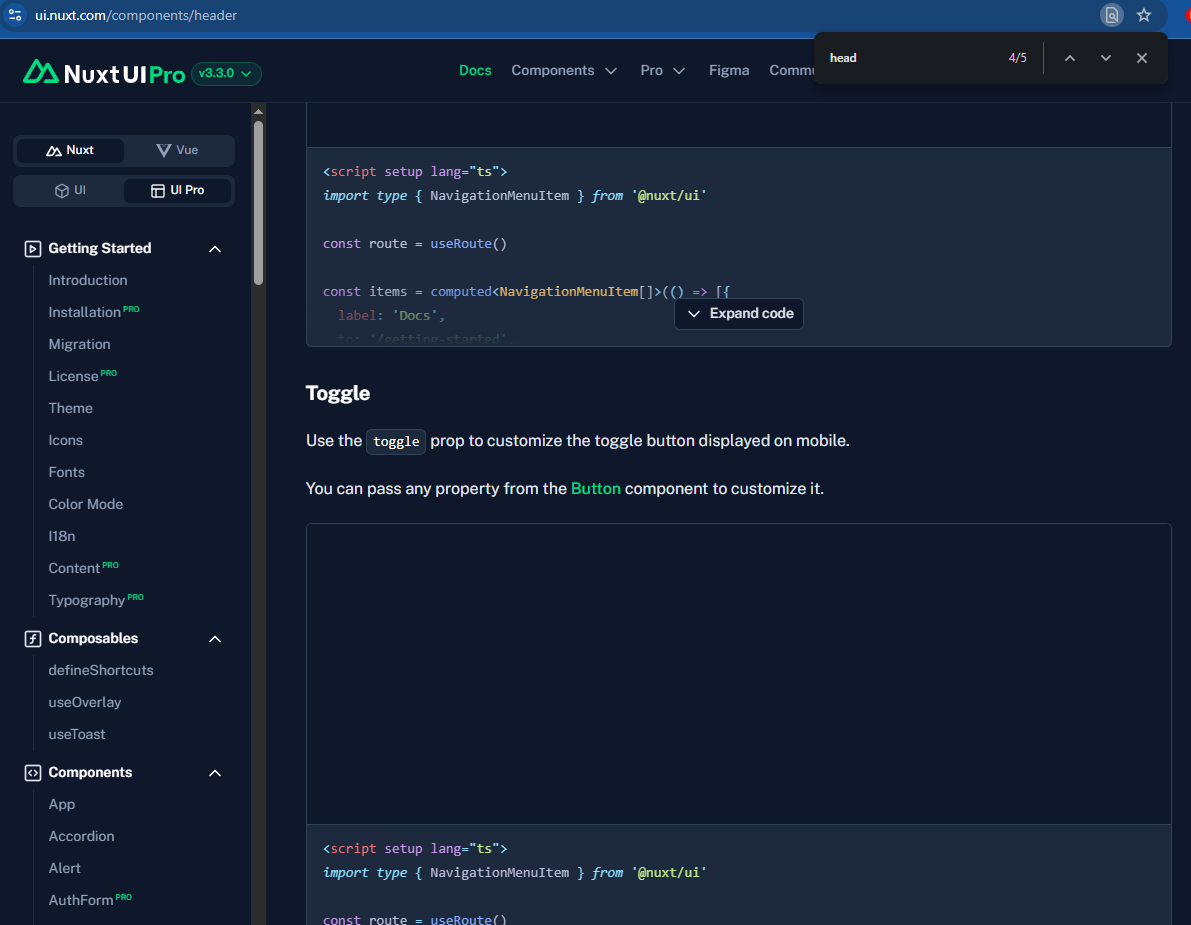Click the layout icon beside UI Pro
This screenshot has height=925, width=1191.
(158, 191)
